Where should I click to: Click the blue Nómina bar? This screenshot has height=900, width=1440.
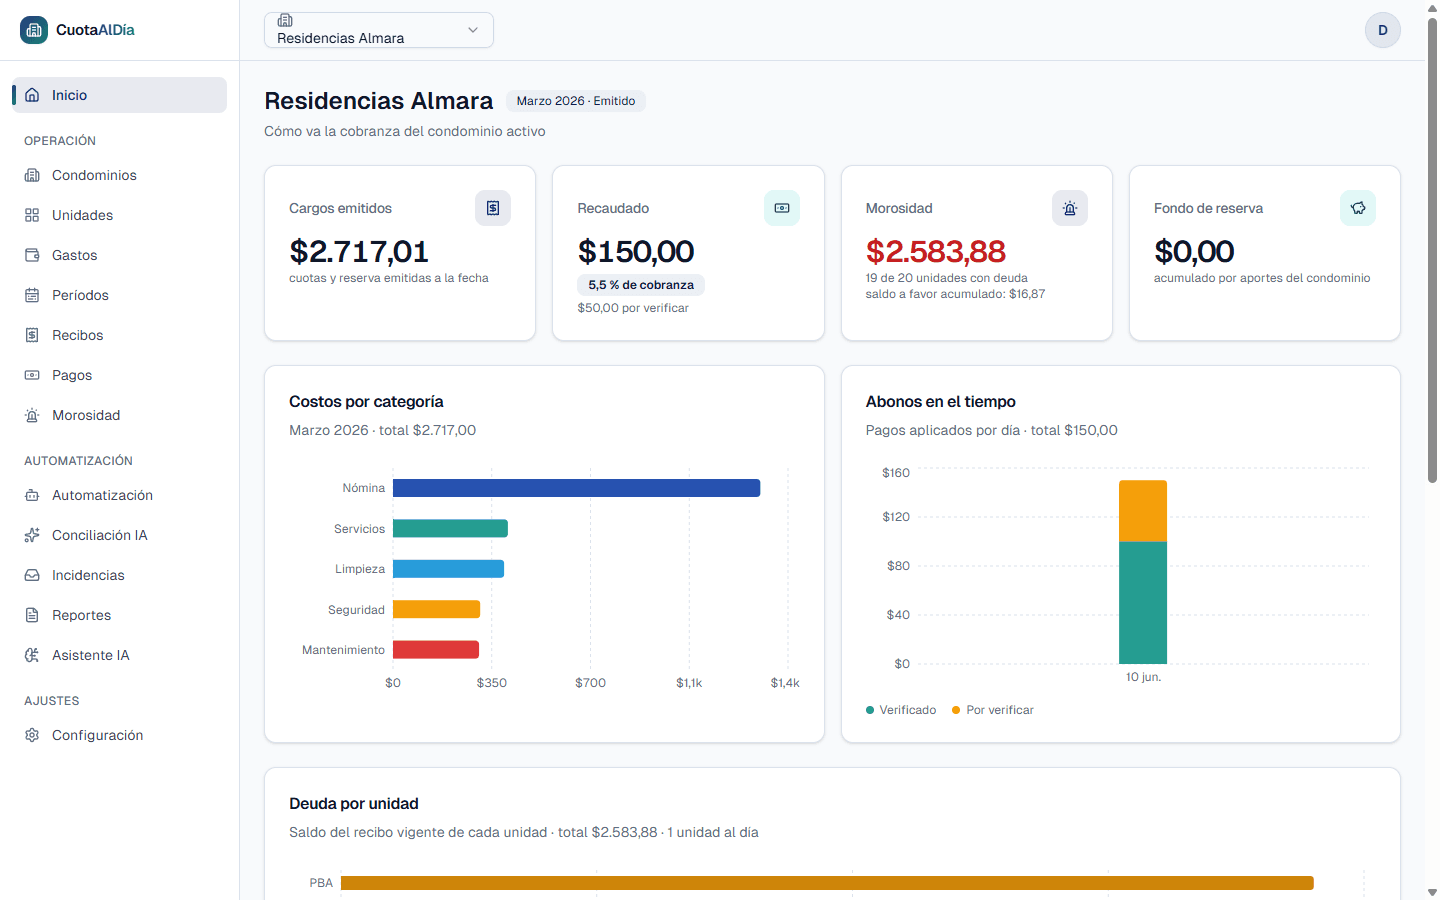577,488
